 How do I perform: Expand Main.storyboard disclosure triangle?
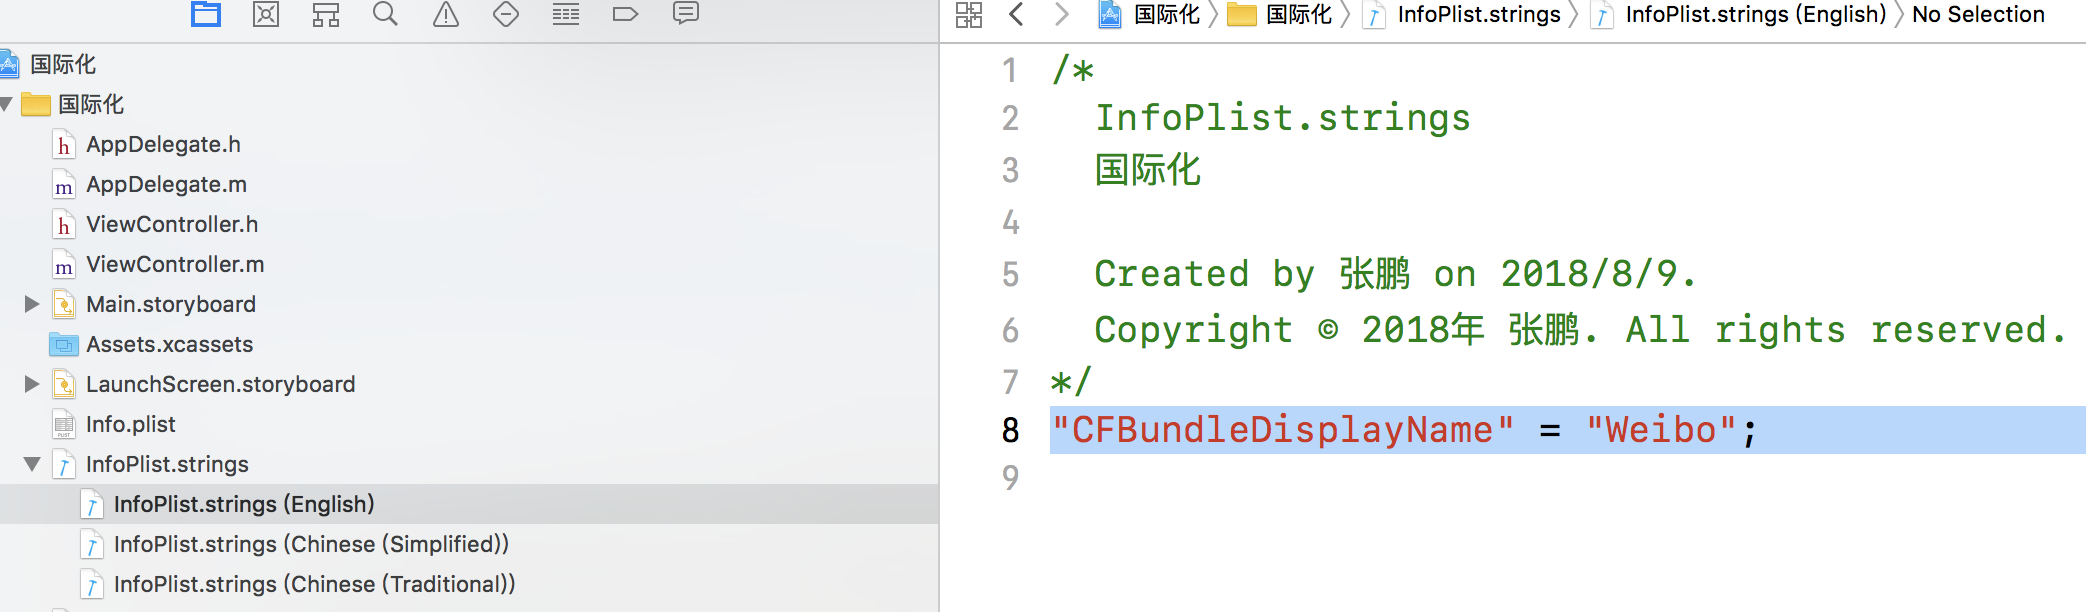(x=32, y=304)
